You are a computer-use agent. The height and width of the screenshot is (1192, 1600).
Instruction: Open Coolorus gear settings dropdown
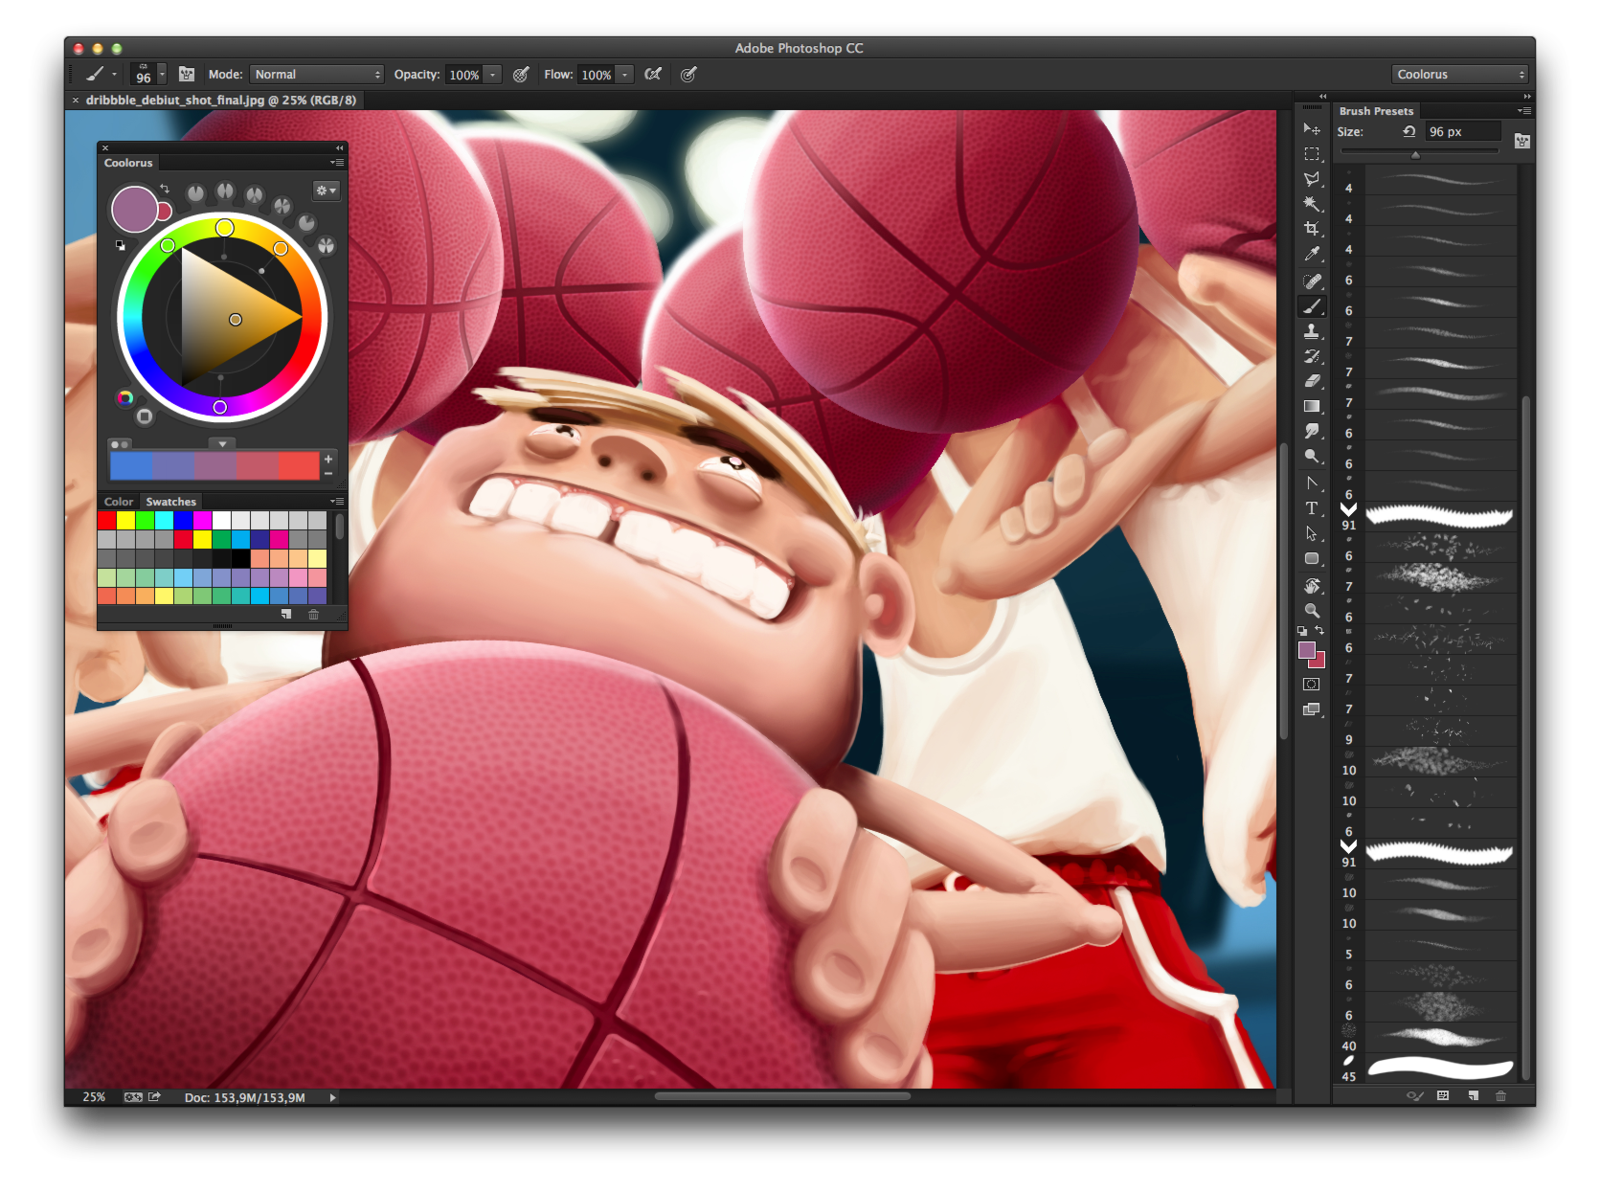tap(326, 190)
